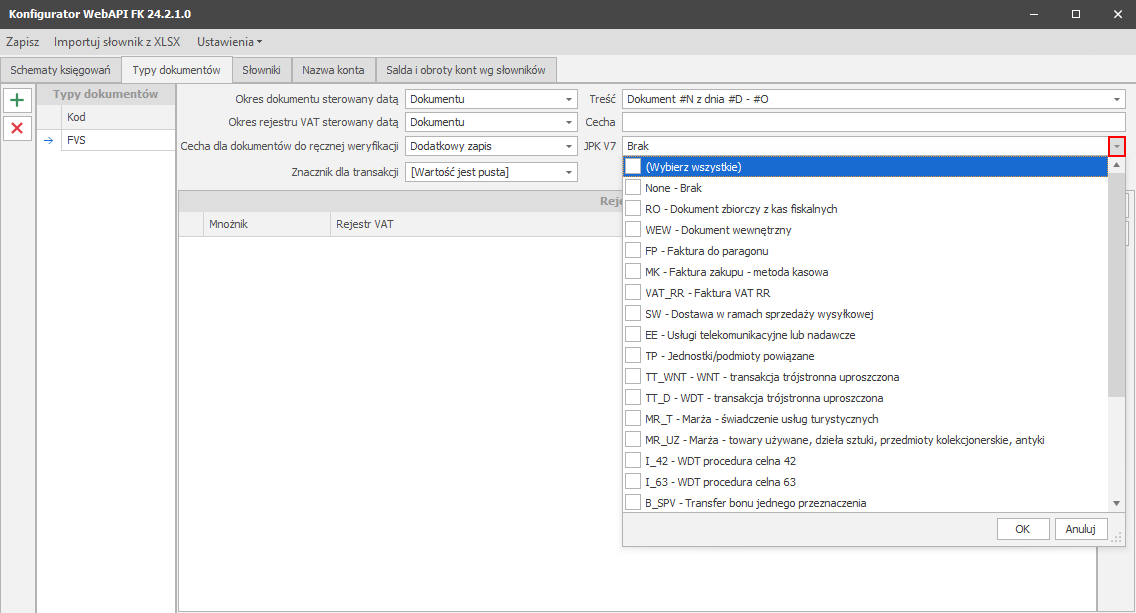This screenshot has height=613, width=1136.
Task: Open the Treść dropdown list
Action: (1116, 99)
